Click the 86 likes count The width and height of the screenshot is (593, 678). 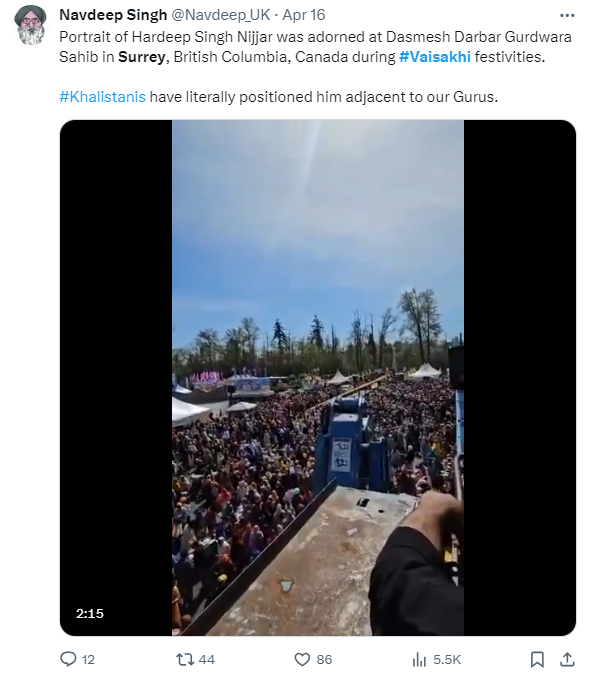click(x=324, y=659)
